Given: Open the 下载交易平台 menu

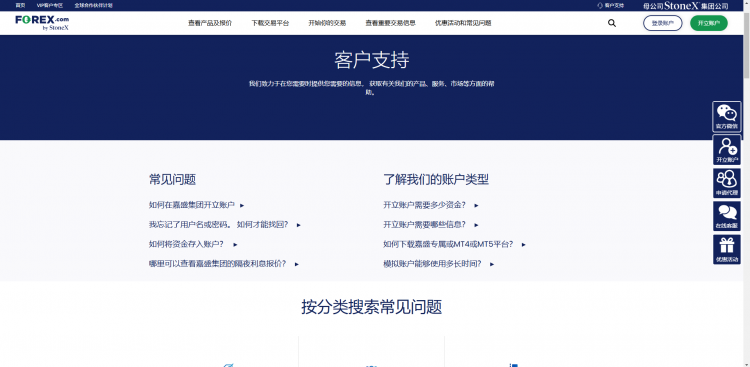Looking at the screenshot, I should [270, 23].
